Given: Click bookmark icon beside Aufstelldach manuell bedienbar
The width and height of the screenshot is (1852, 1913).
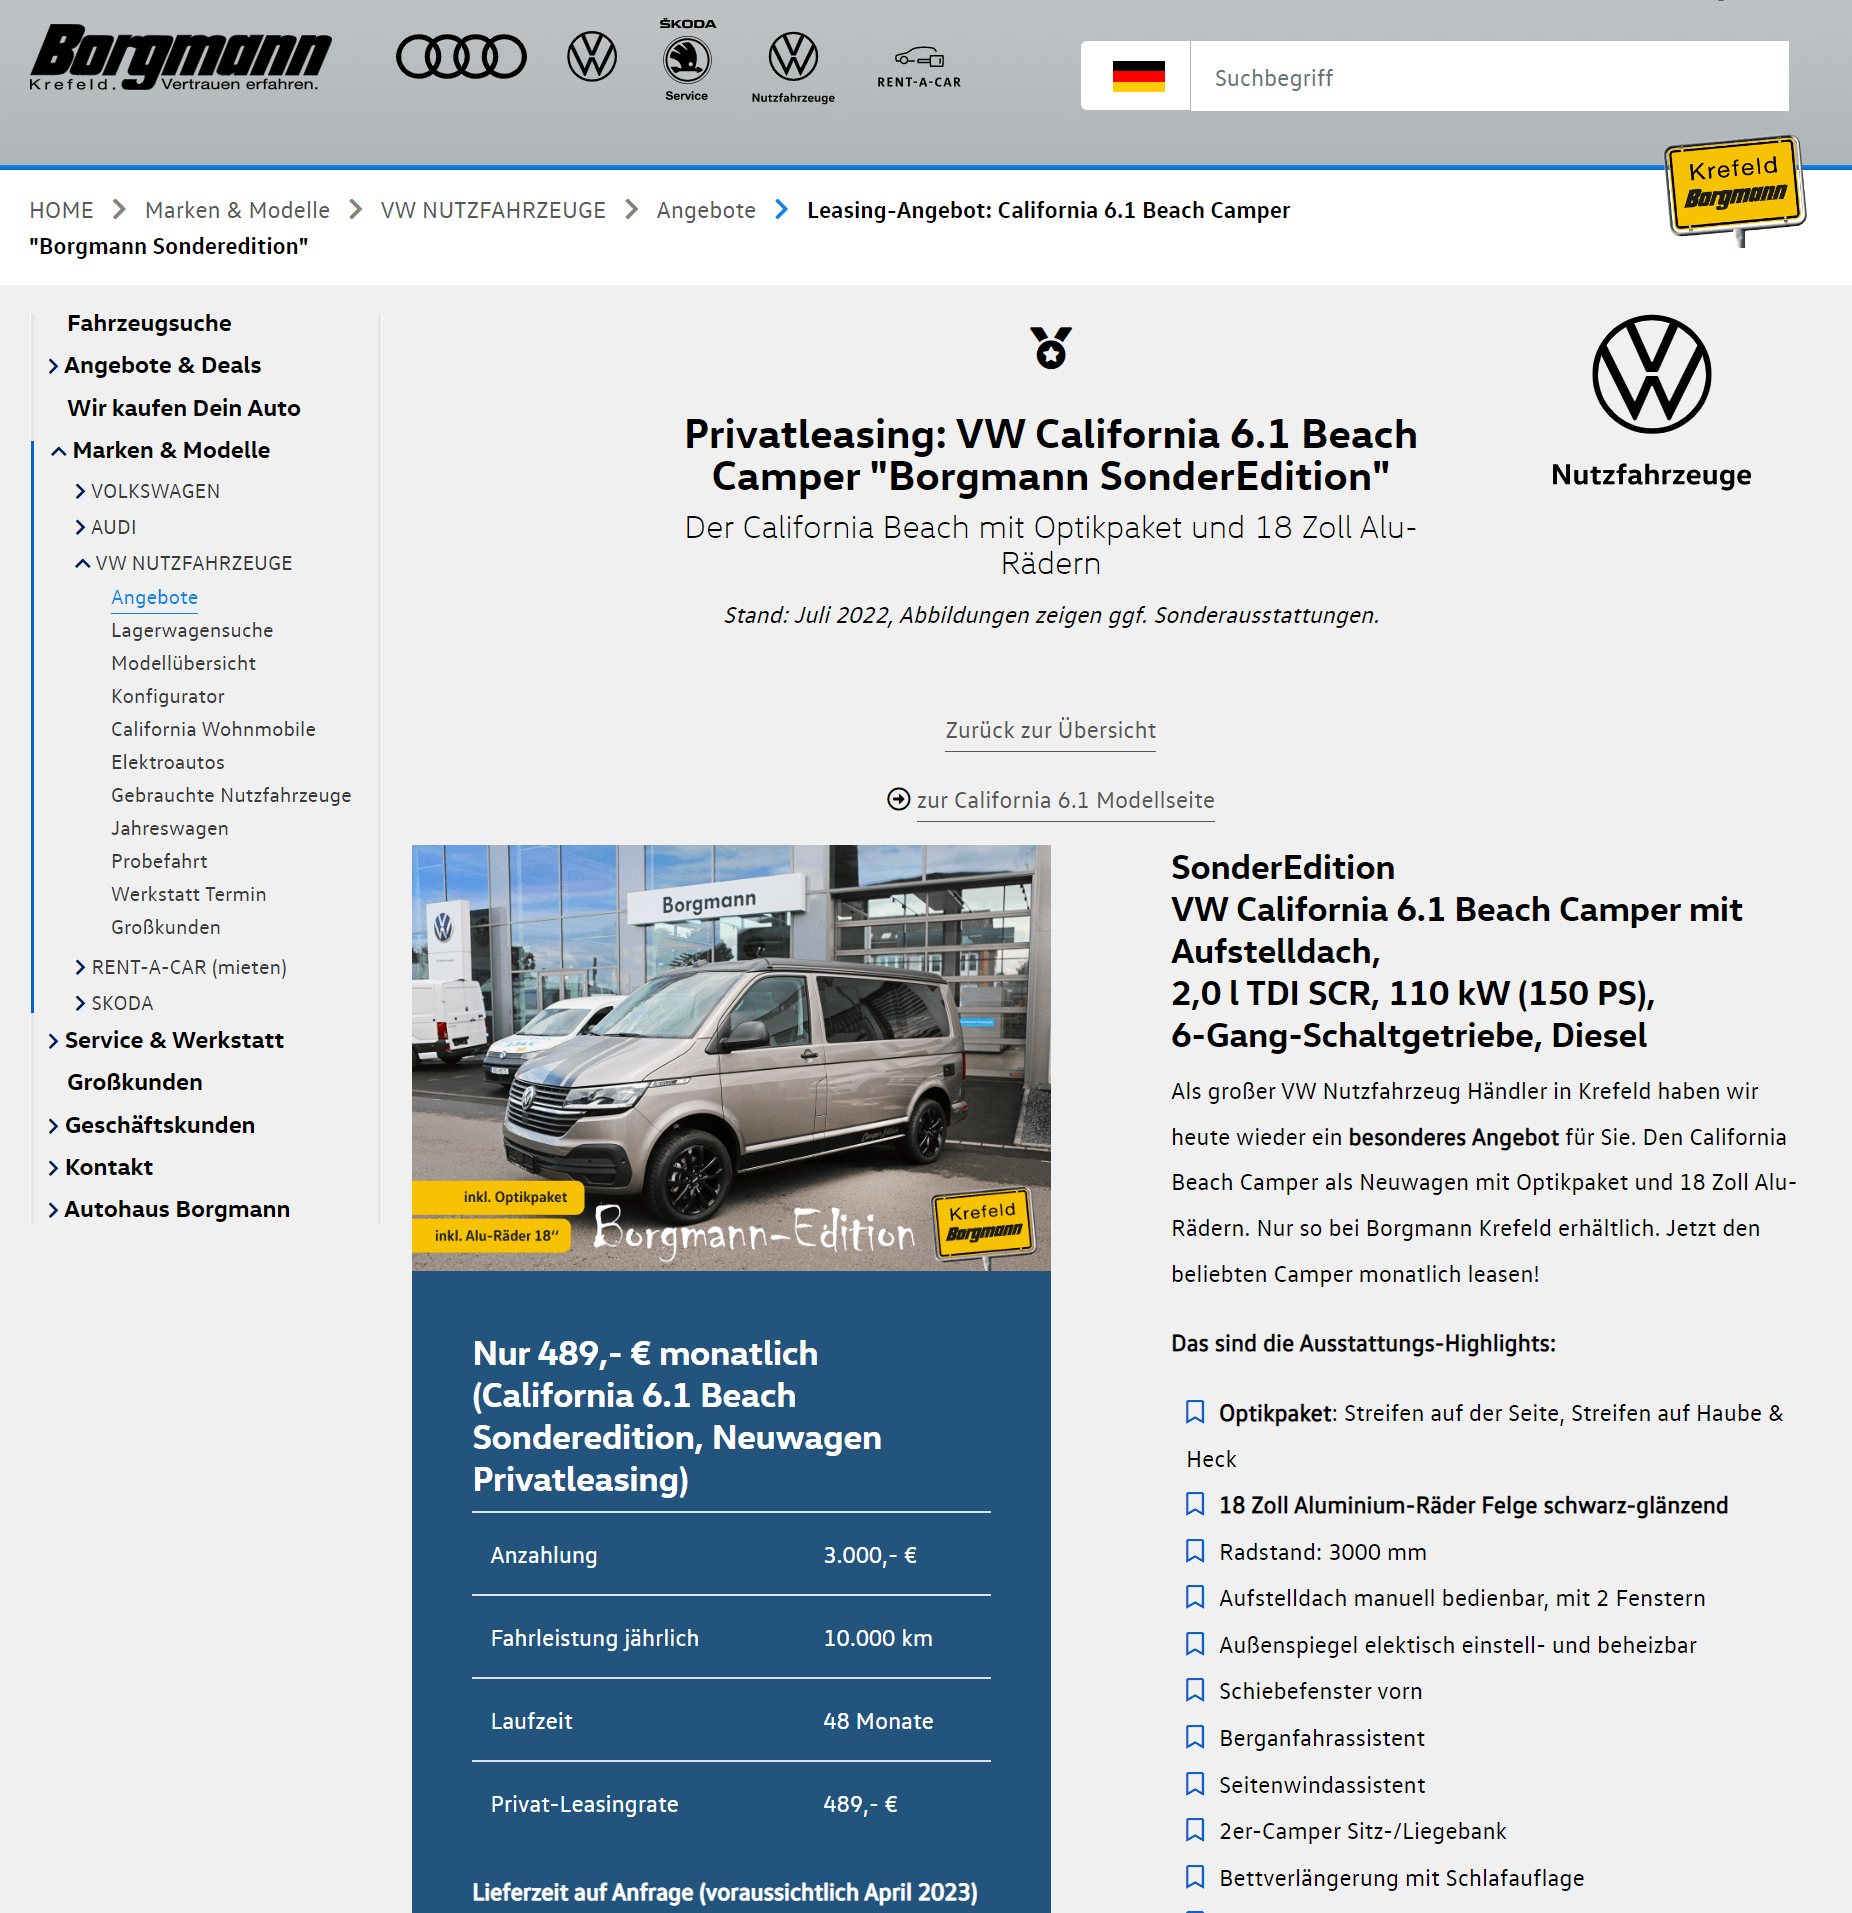Looking at the screenshot, I should click(1194, 1597).
